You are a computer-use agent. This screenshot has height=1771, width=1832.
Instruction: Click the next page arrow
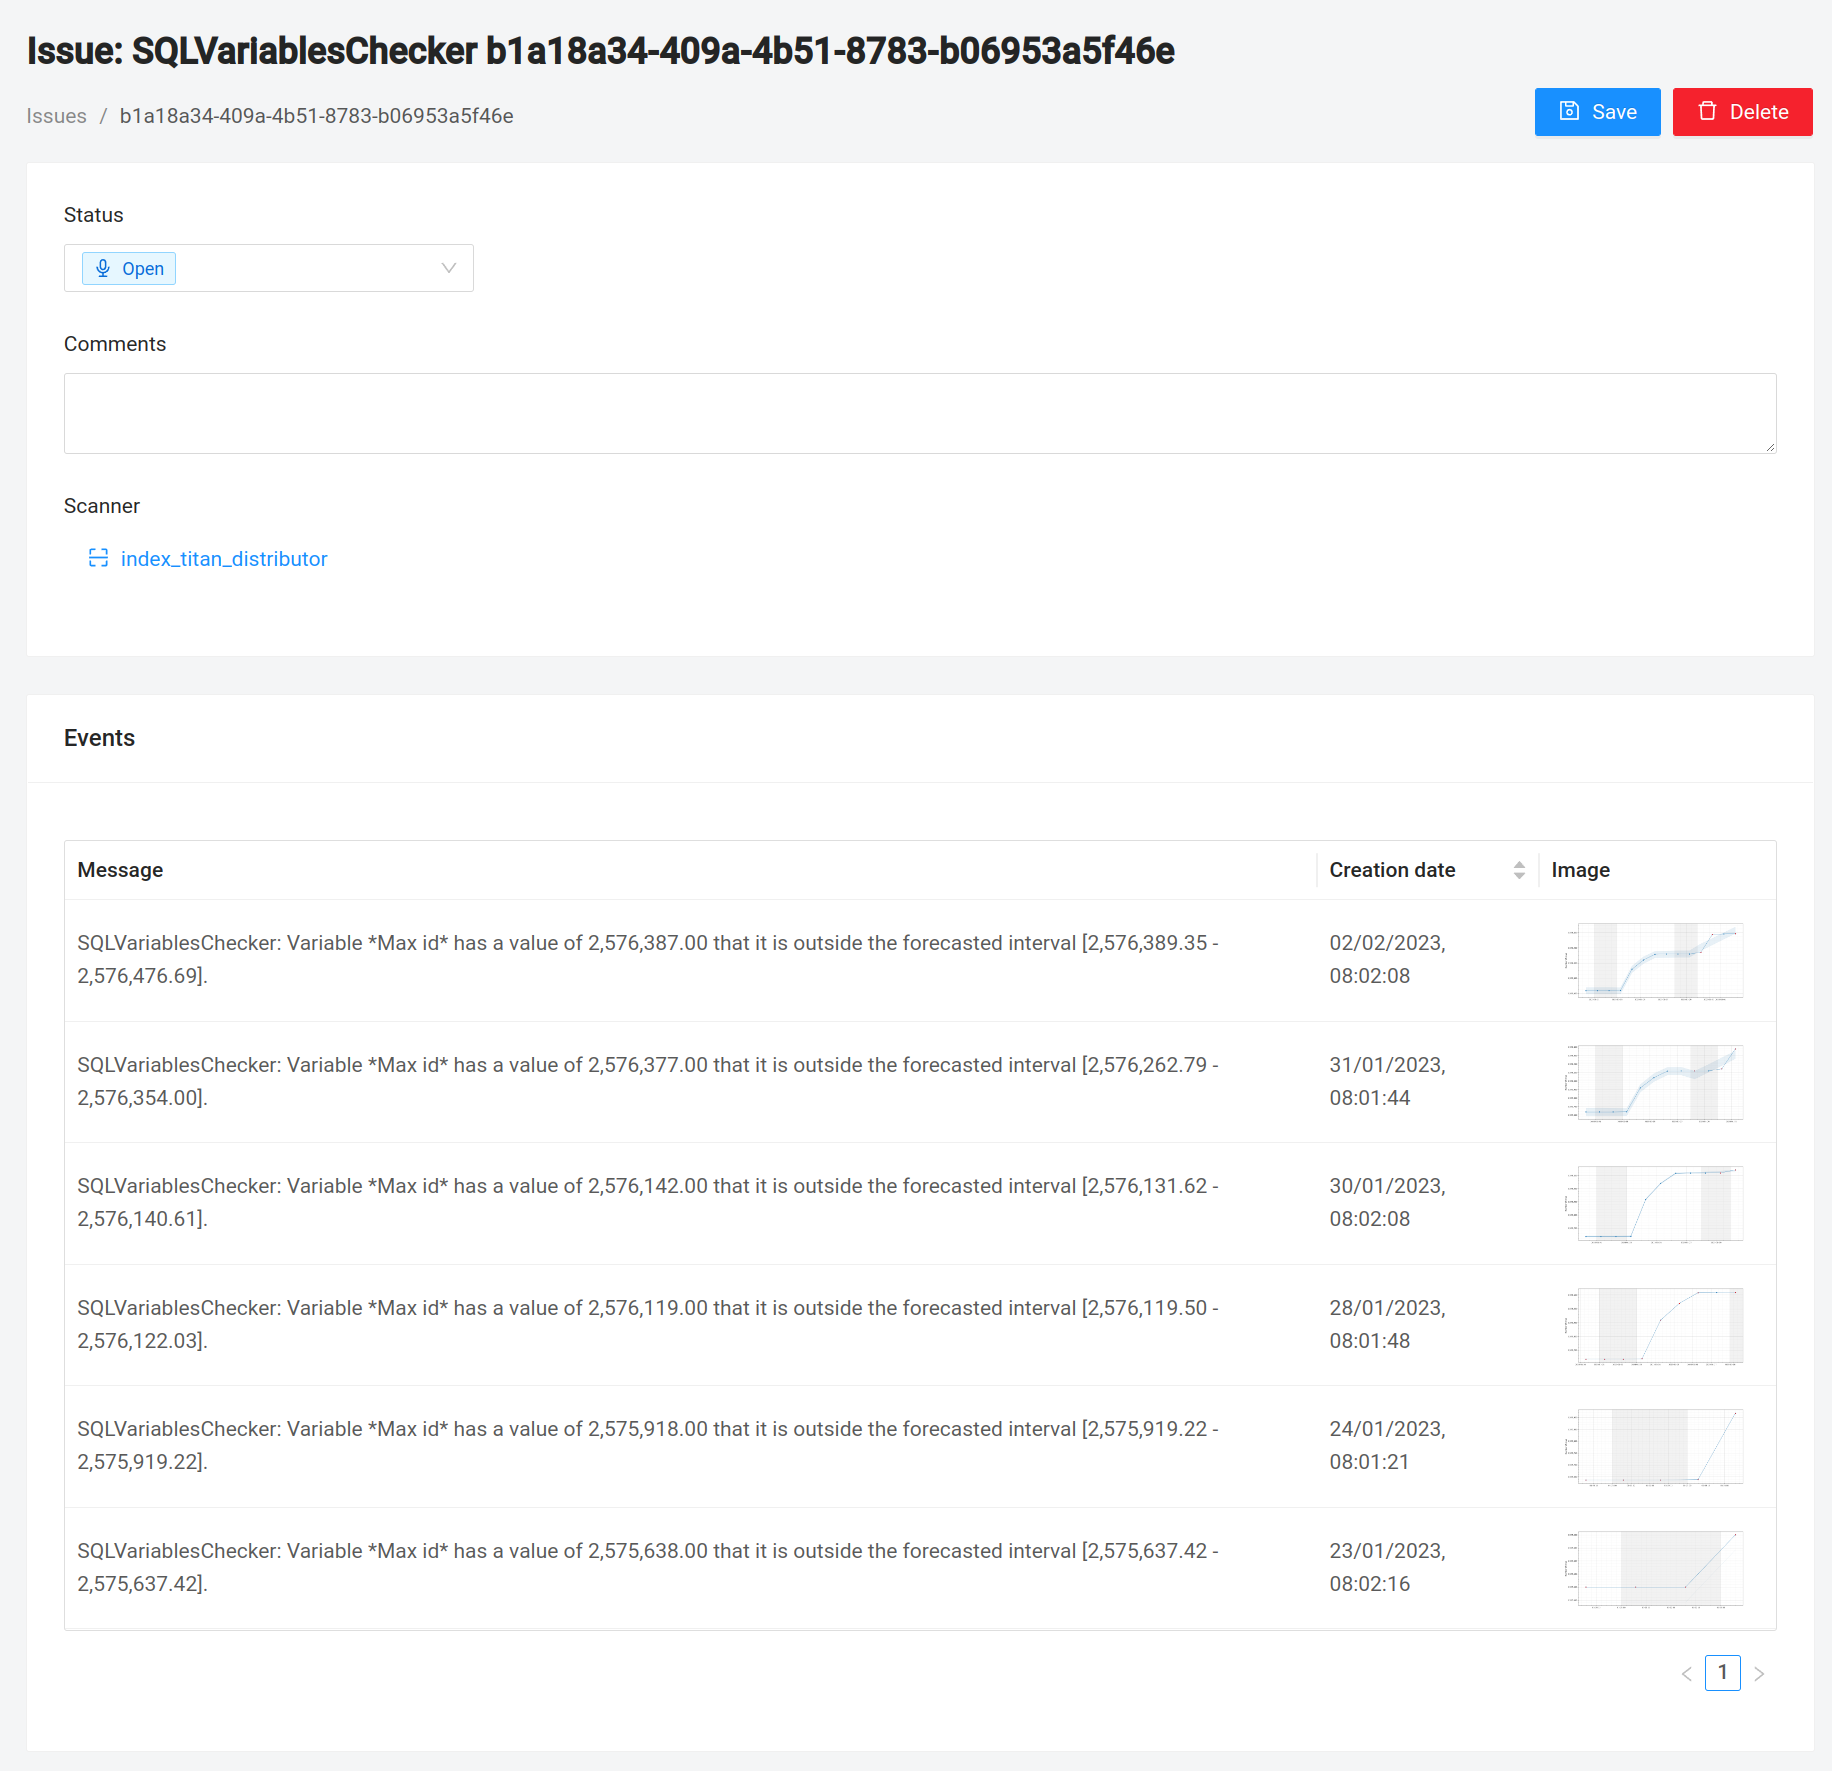coord(1759,1674)
